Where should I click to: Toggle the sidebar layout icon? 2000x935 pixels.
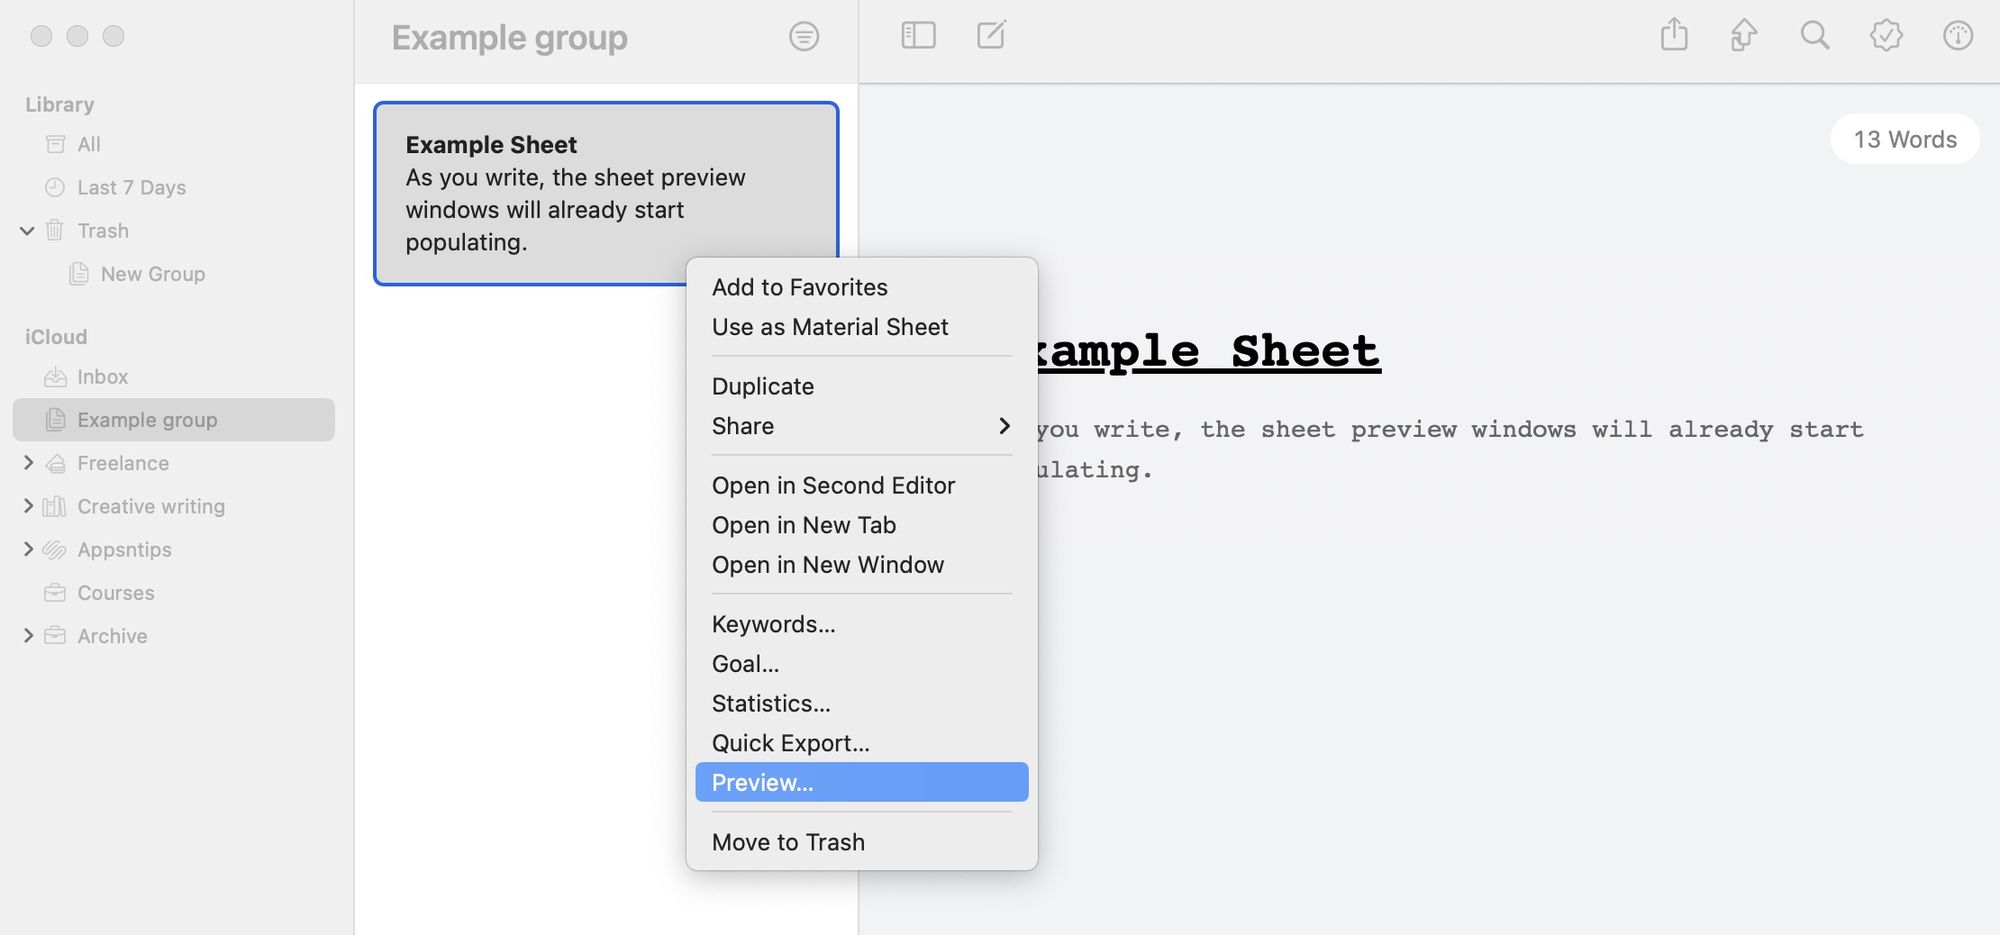918,36
